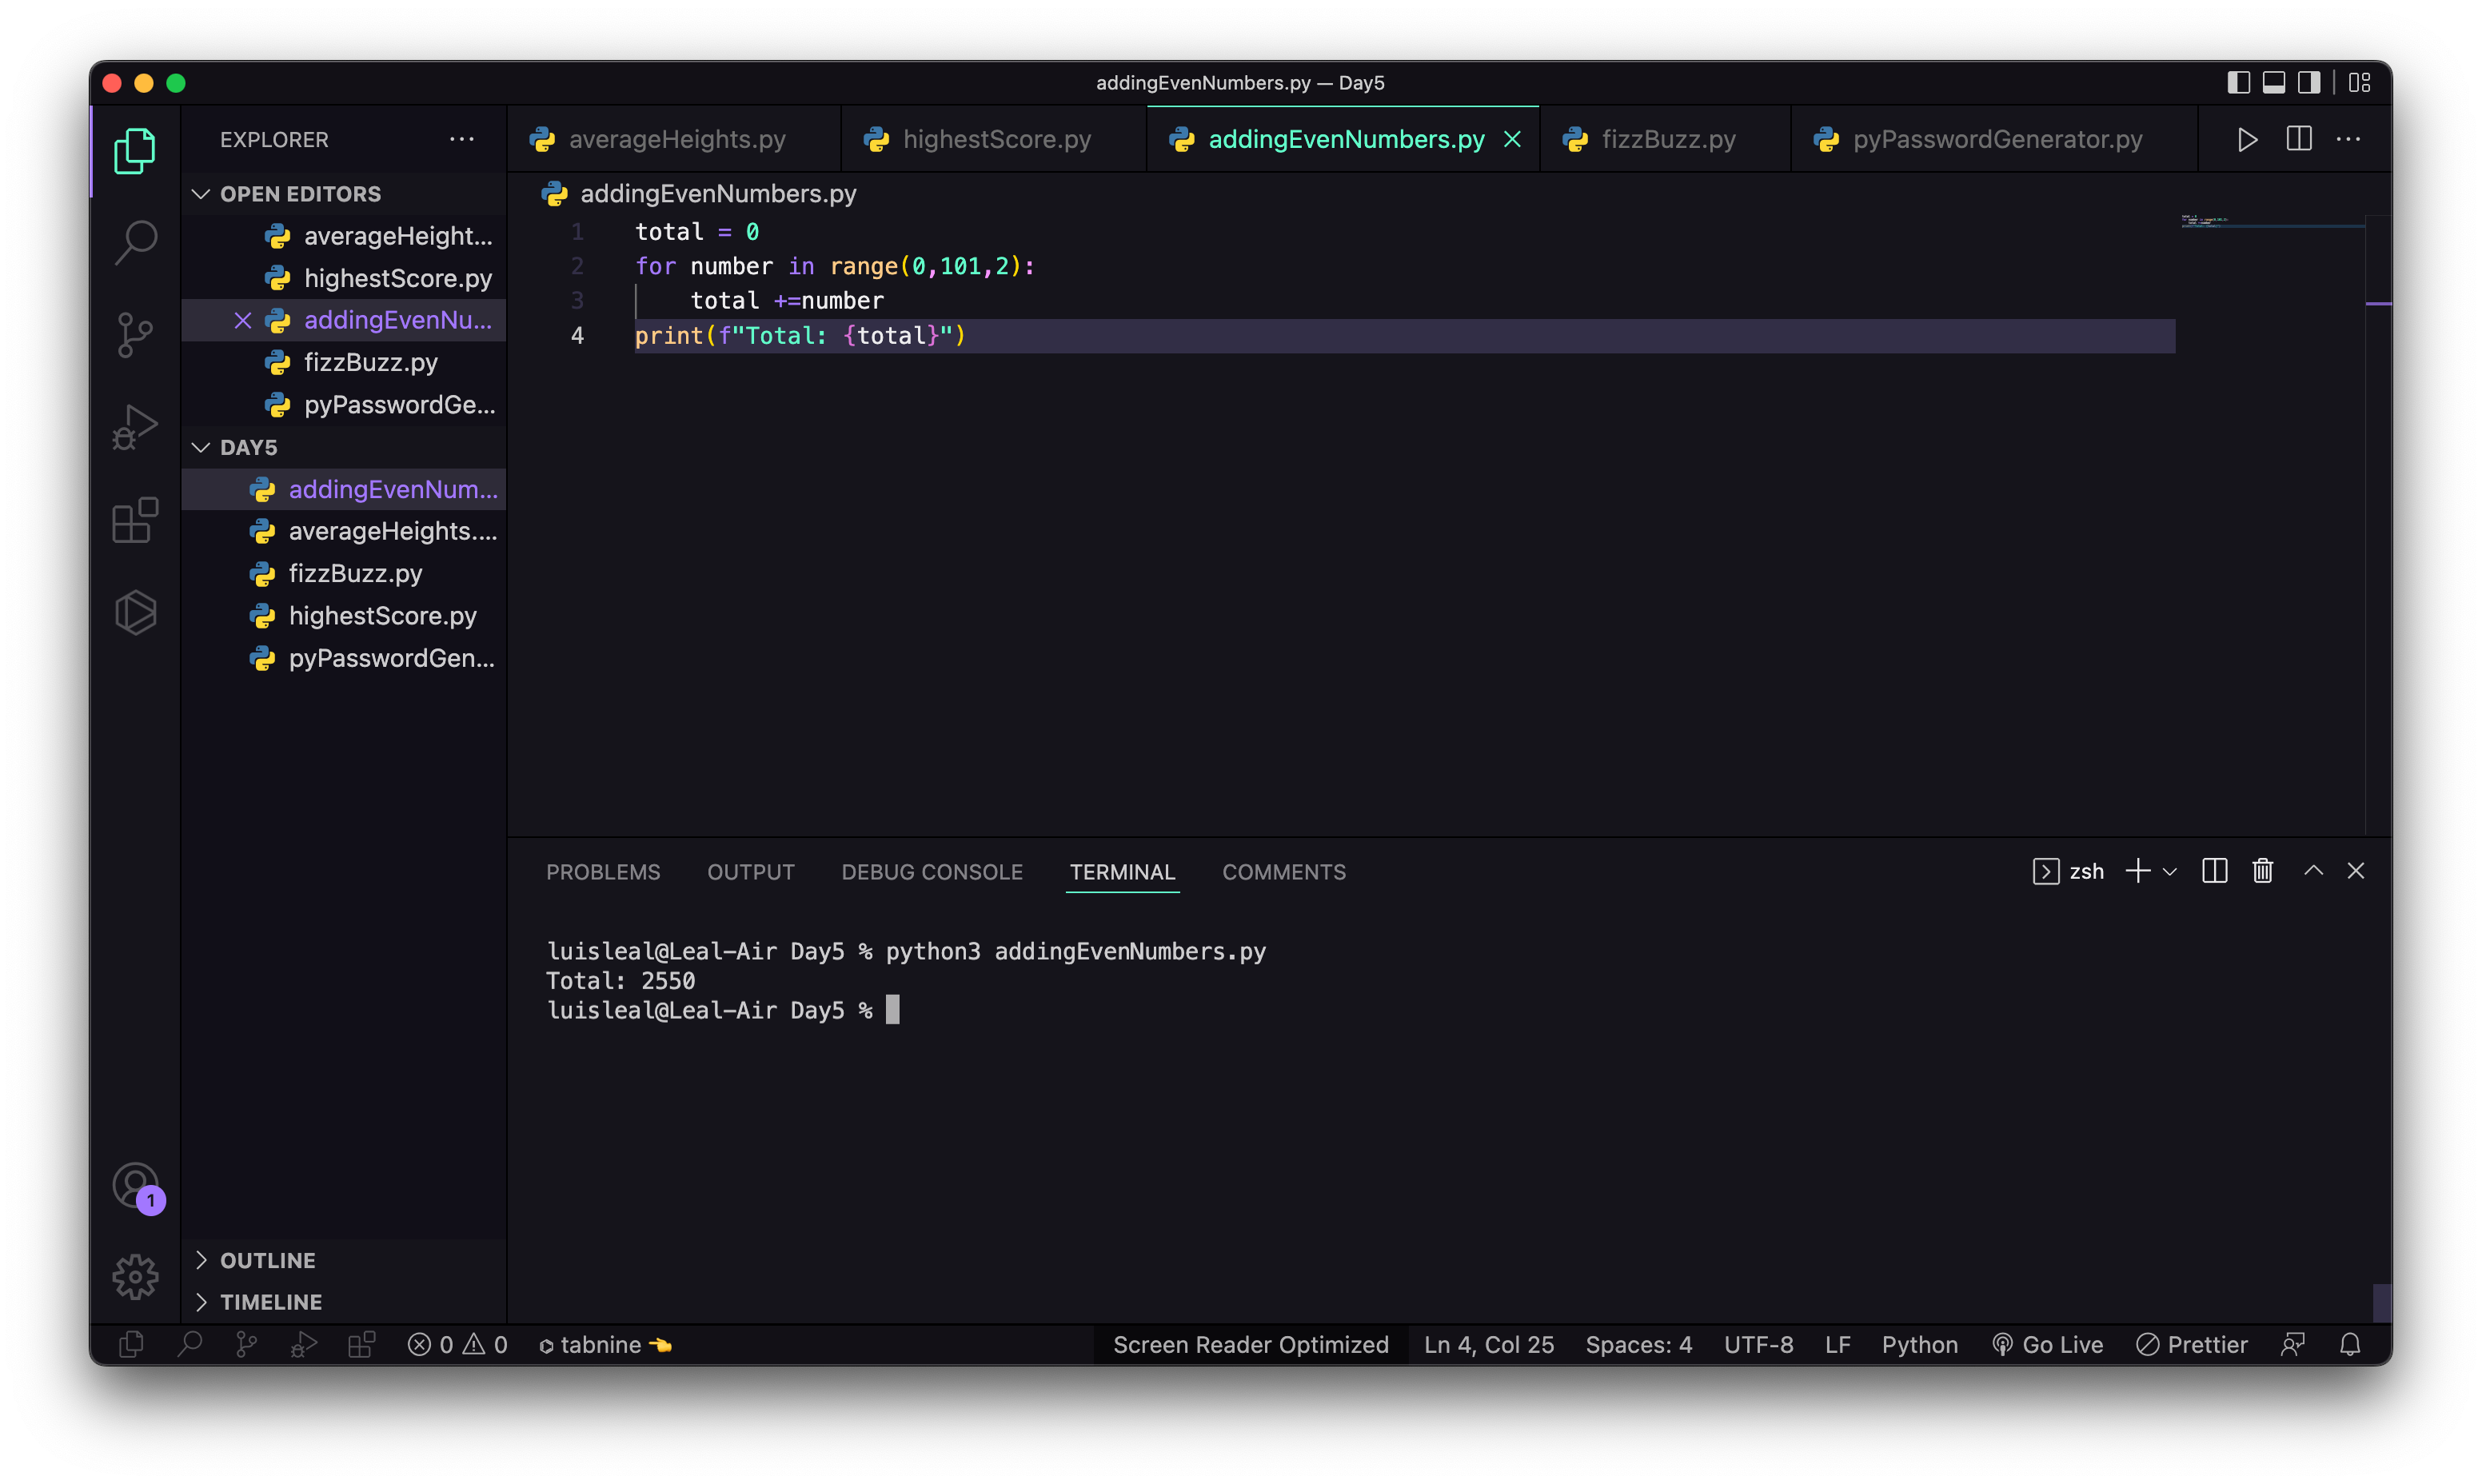This screenshot has width=2482, height=1484.
Task: Open the Source Control view
Action: [136, 334]
